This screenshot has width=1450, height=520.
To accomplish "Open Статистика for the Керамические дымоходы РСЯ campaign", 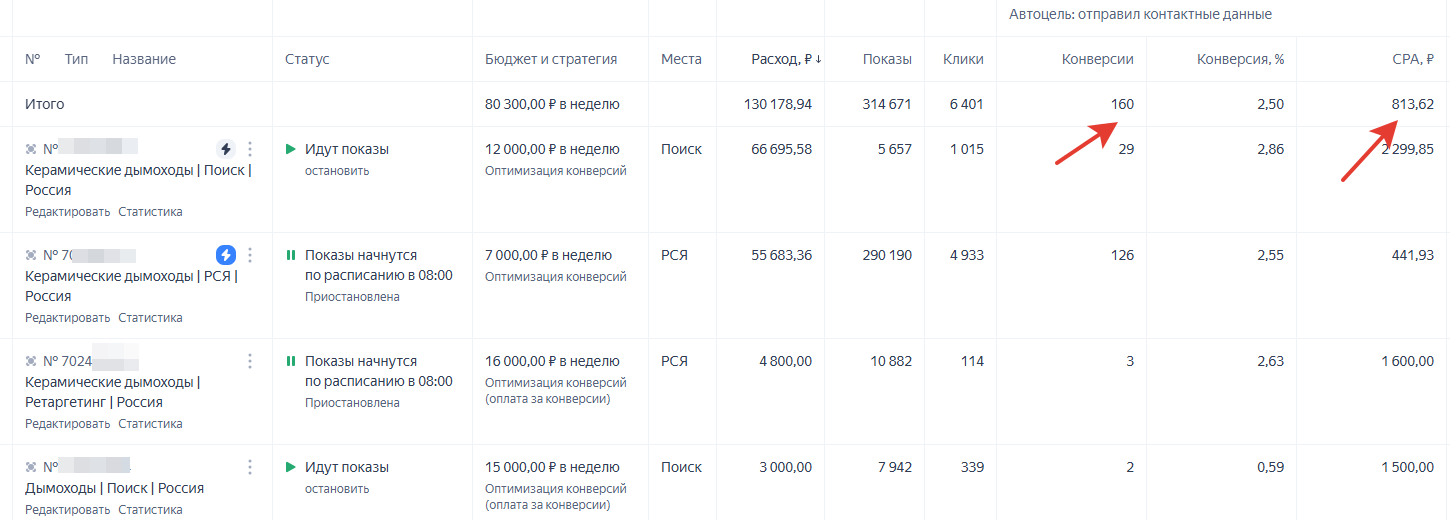I will coord(150,318).
